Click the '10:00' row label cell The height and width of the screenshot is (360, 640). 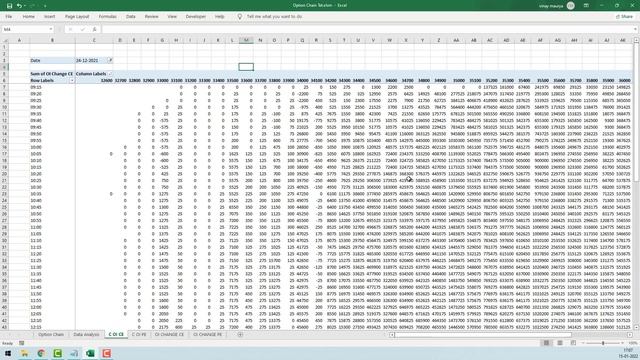coord(52,147)
